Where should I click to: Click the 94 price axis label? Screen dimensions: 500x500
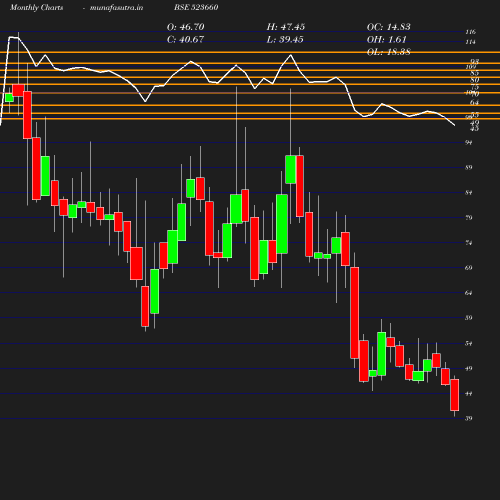click(469, 143)
